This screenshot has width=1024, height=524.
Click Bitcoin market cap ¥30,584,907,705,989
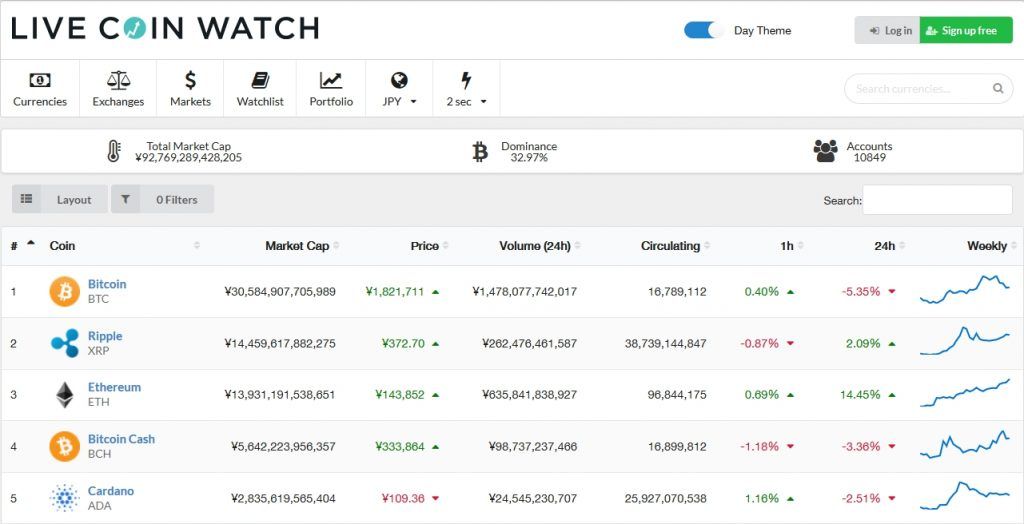tap(280, 291)
